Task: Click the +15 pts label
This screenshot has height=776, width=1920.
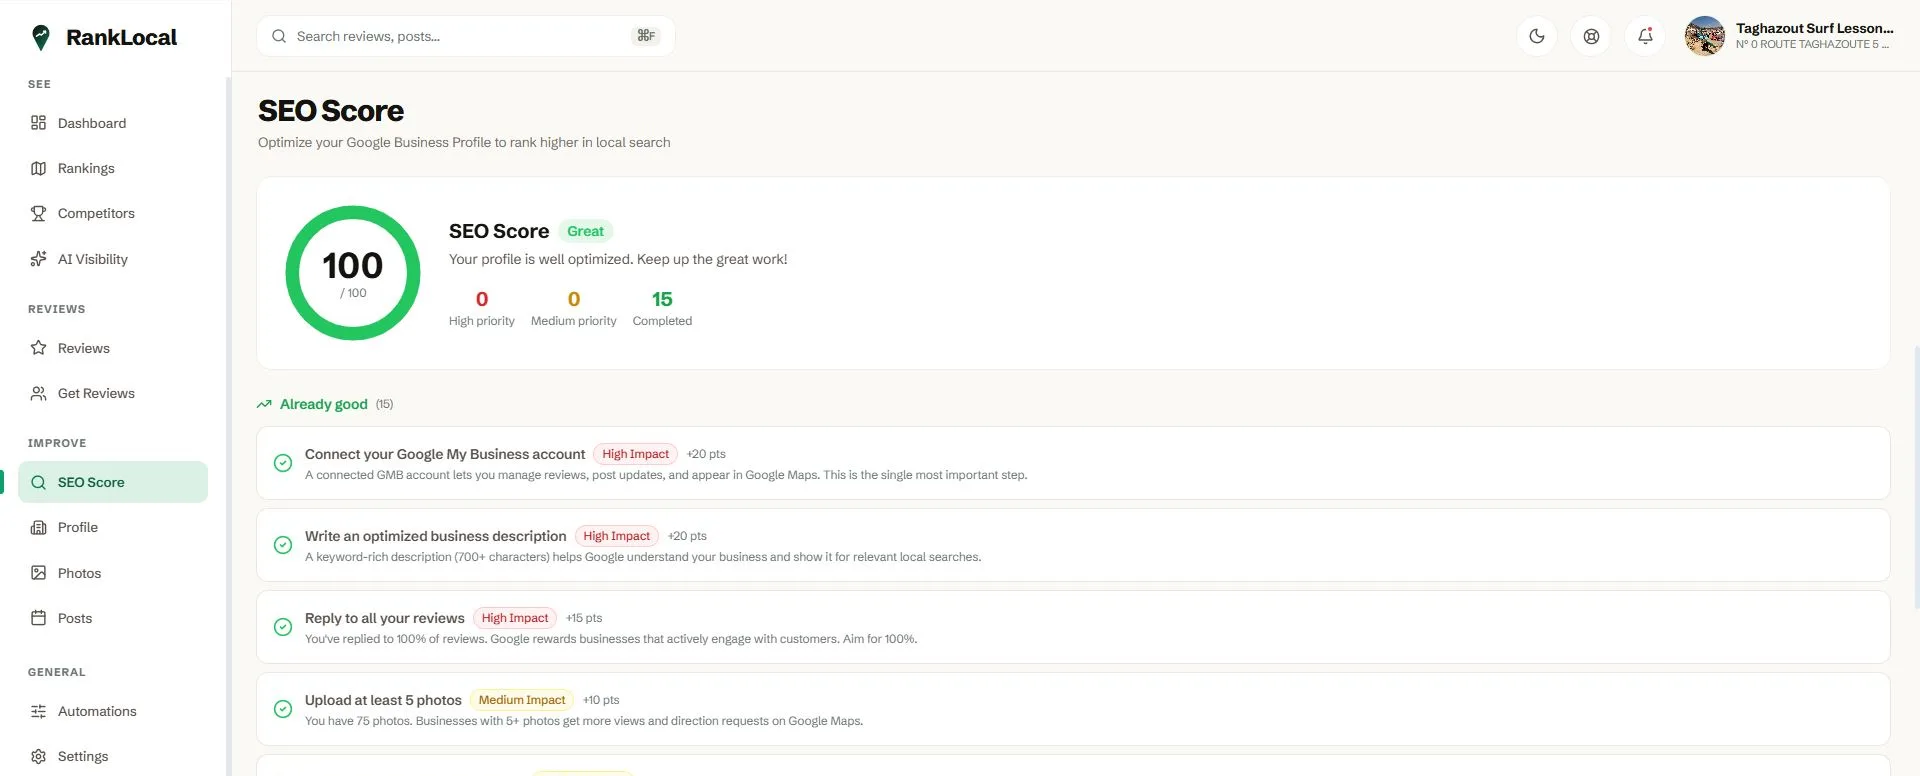Action: 584,618
